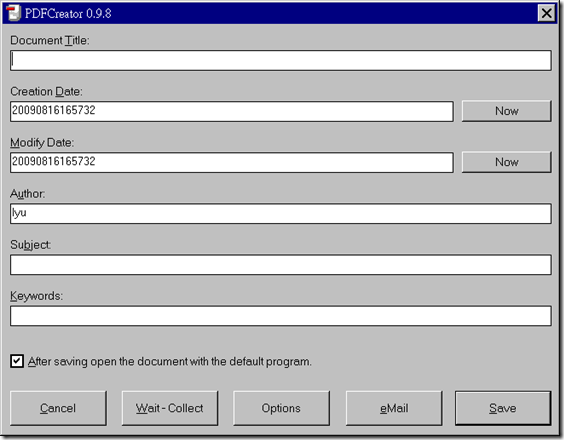Click the Creation Date text field
The width and height of the screenshot is (564, 440).
232,112
